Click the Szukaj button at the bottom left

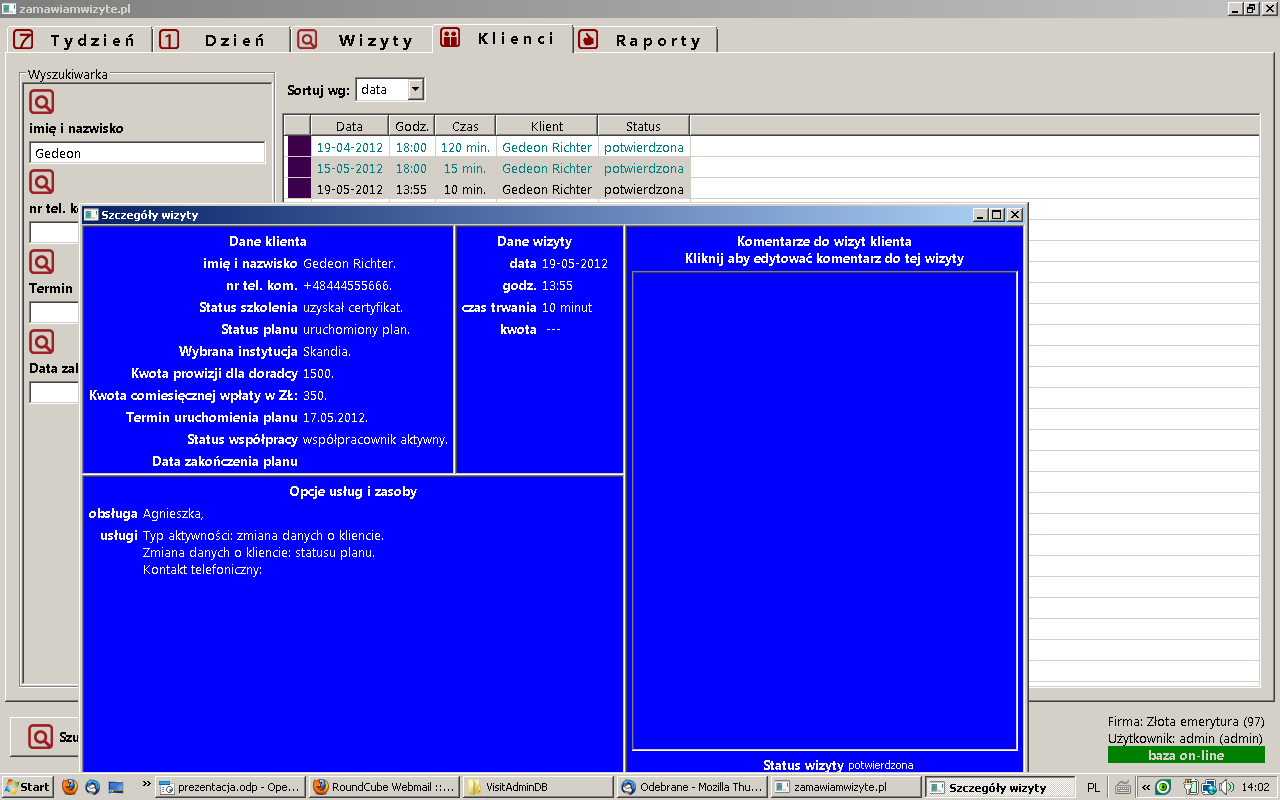45,737
